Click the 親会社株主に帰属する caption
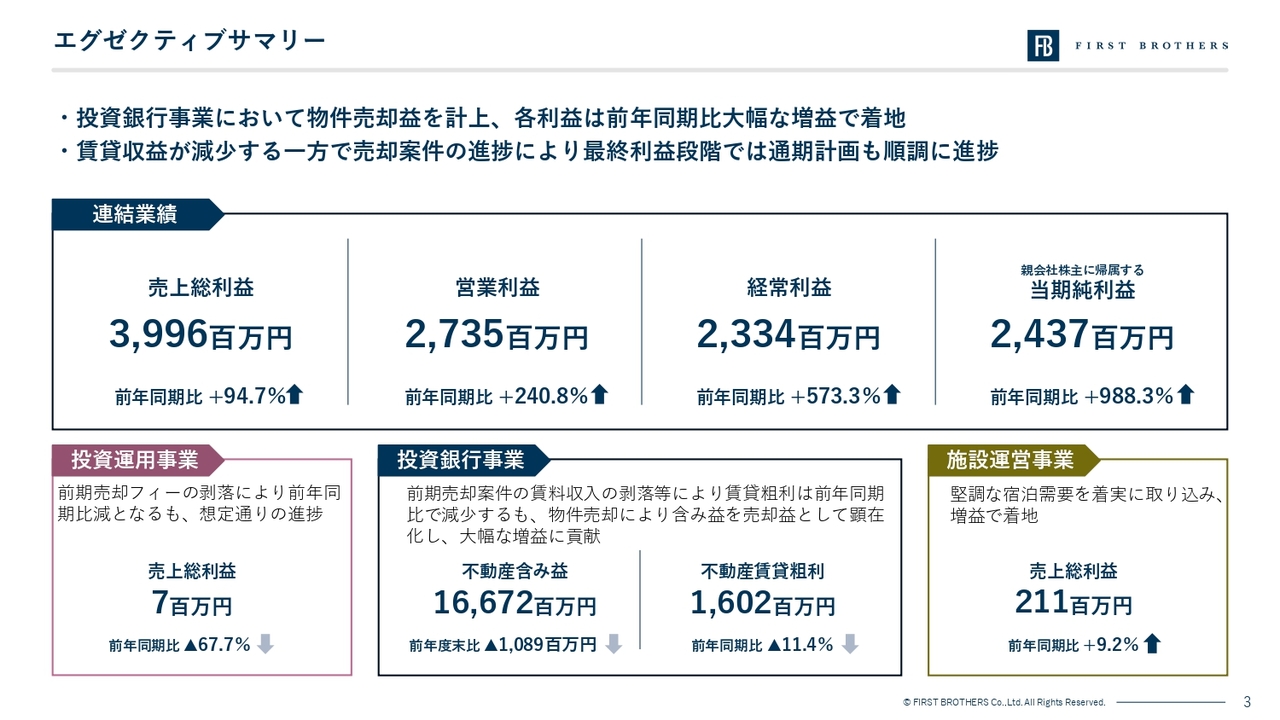 [1082, 269]
